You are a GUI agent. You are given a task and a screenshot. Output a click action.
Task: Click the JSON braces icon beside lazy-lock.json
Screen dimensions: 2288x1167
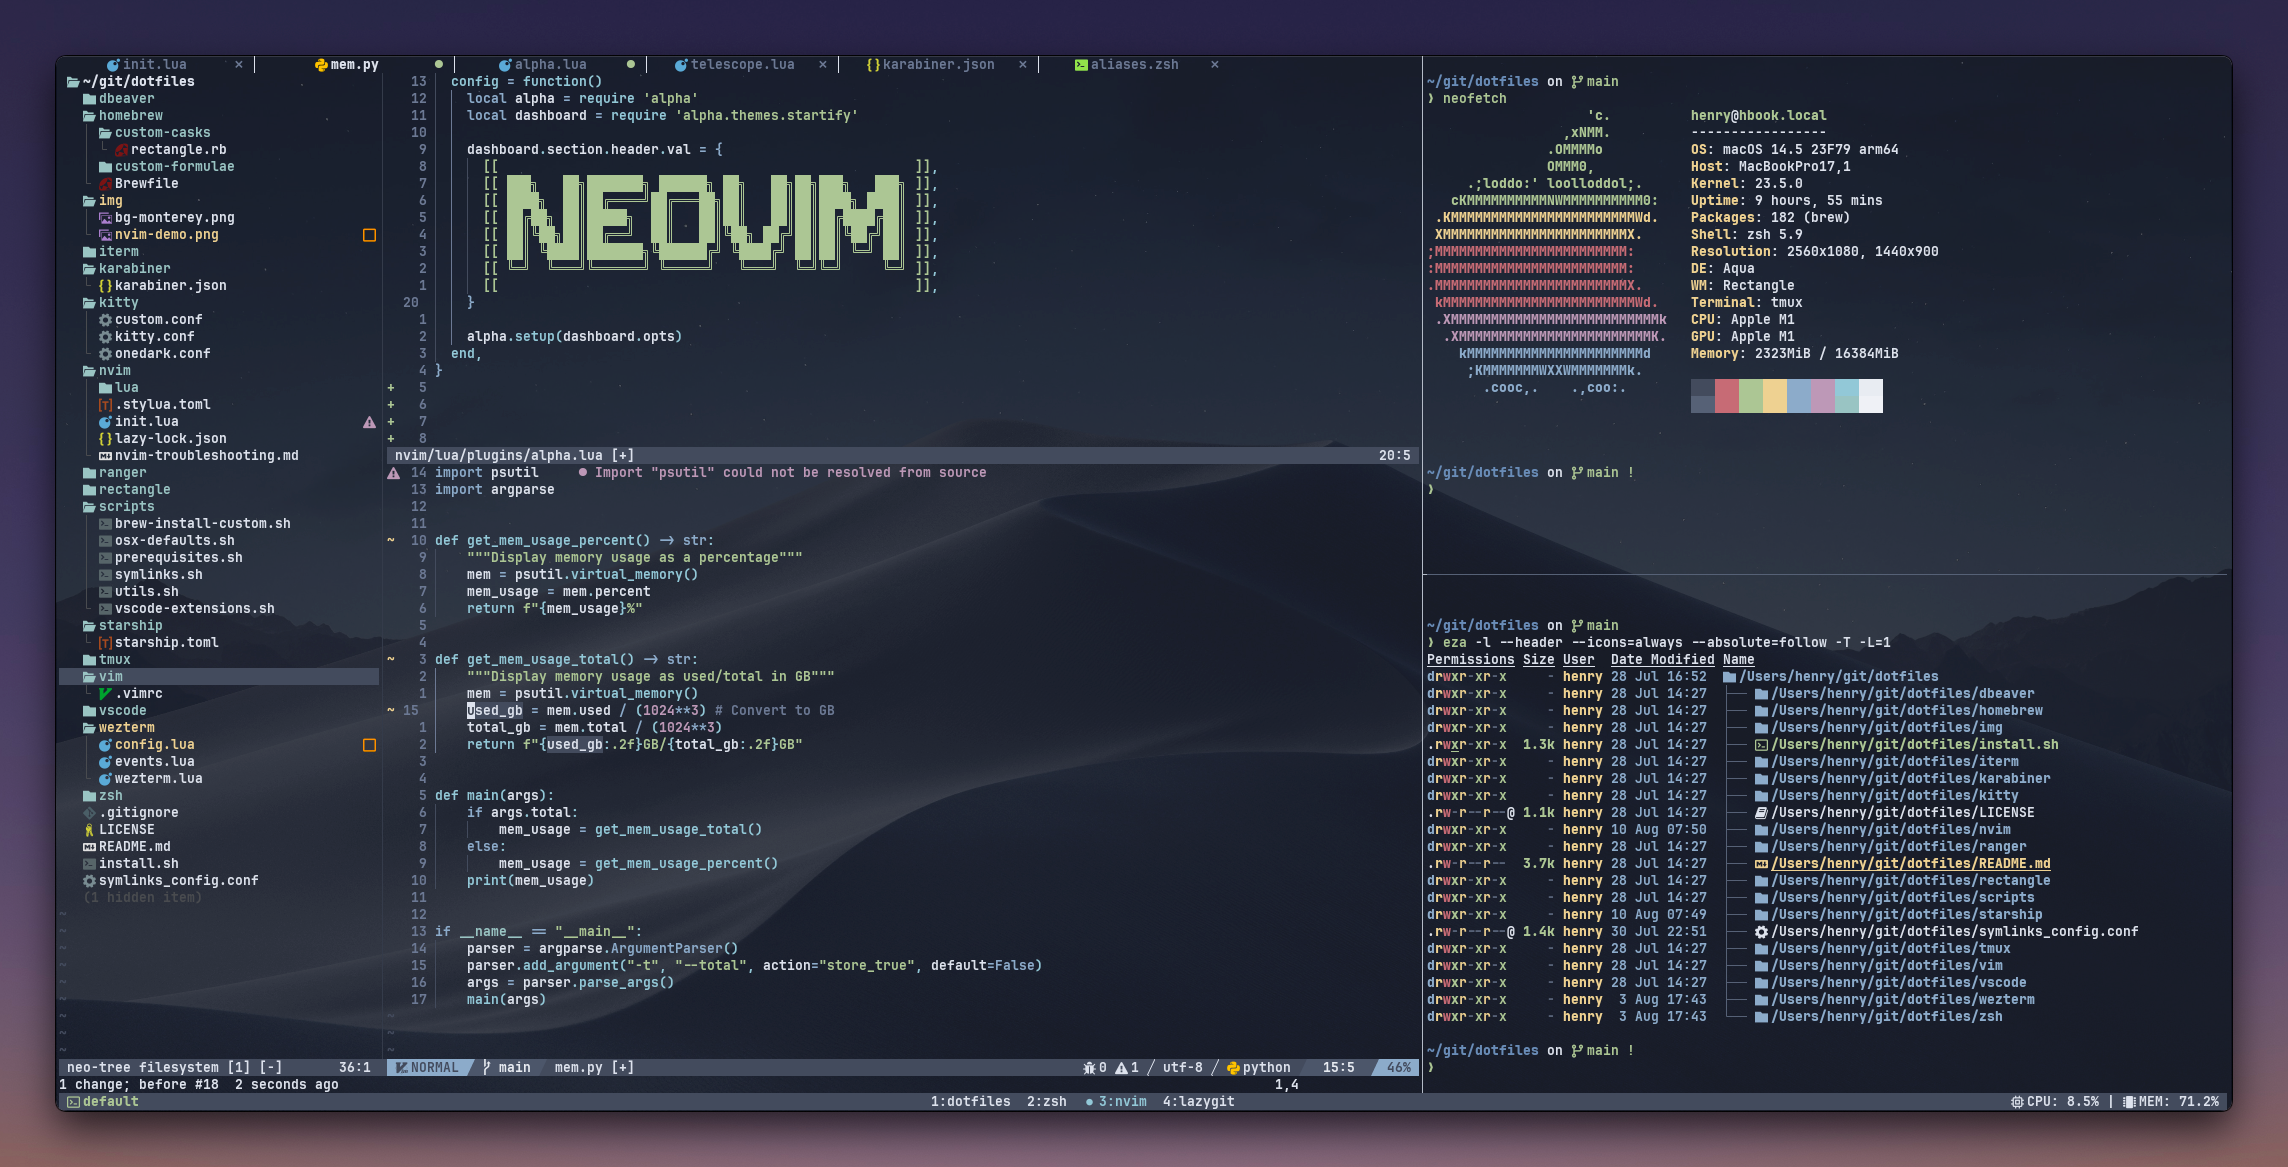[x=105, y=439]
